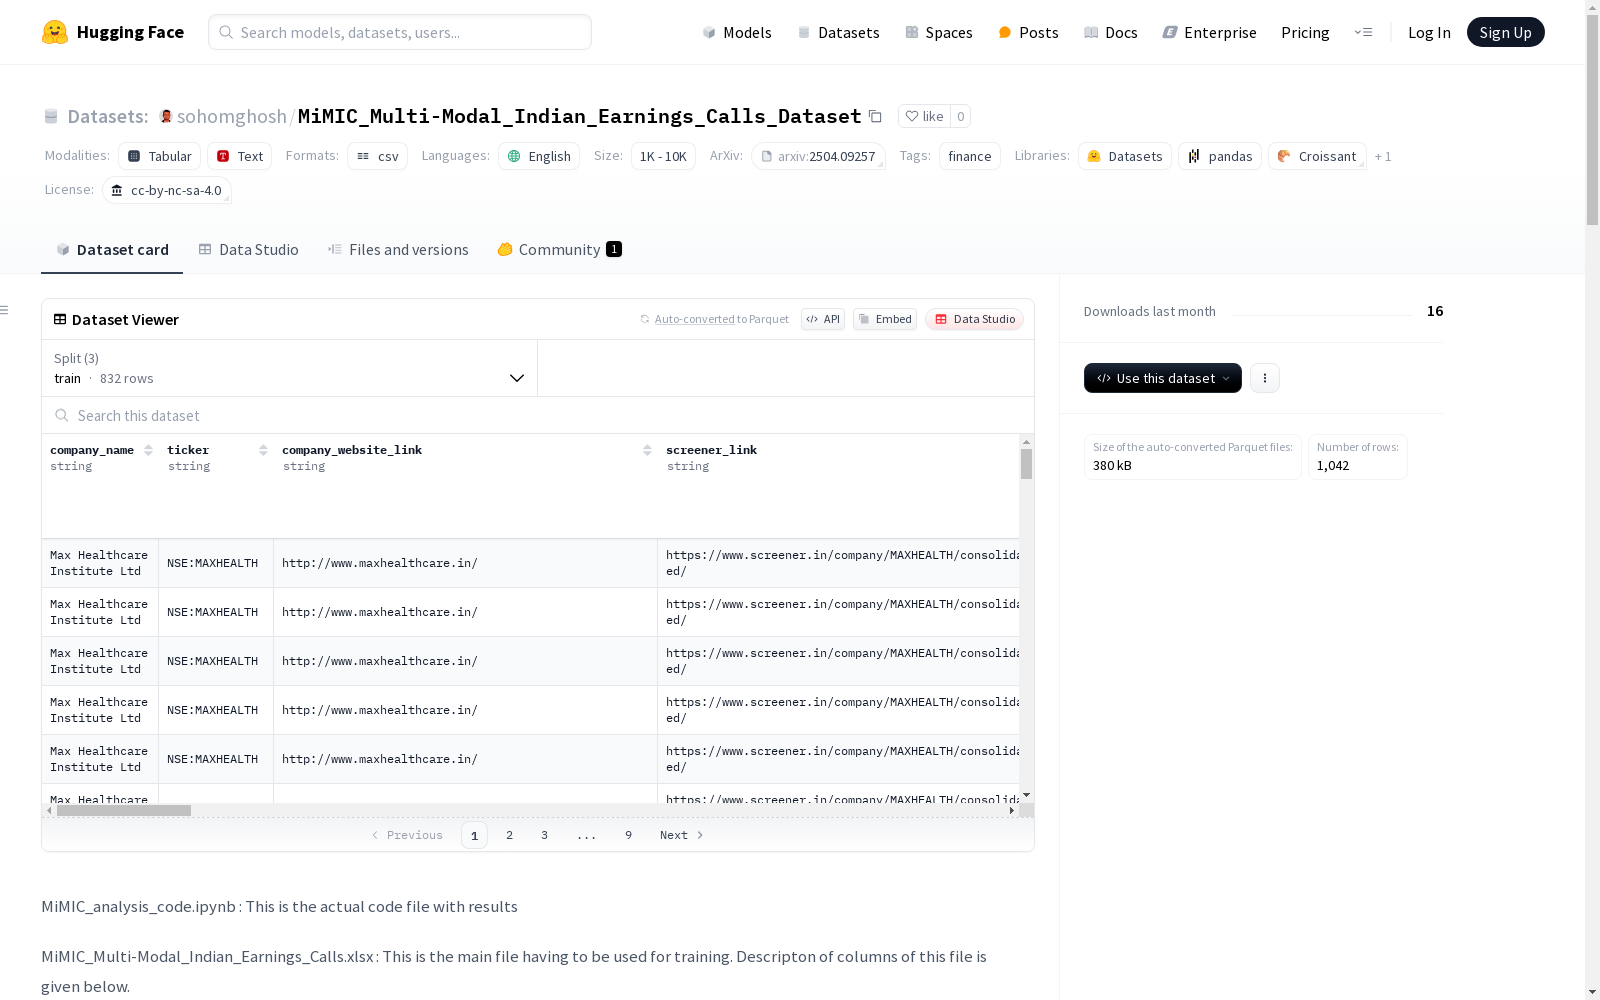1600x1000 pixels.
Task: Open Posts in the top navigation
Action: (x=1028, y=32)
